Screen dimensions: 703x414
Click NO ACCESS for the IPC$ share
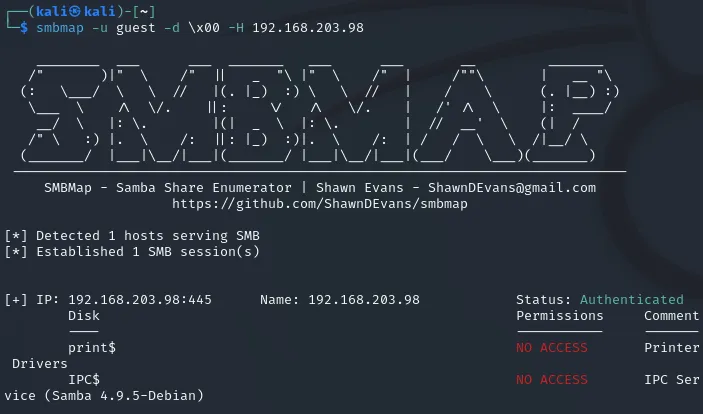(551, 379)
